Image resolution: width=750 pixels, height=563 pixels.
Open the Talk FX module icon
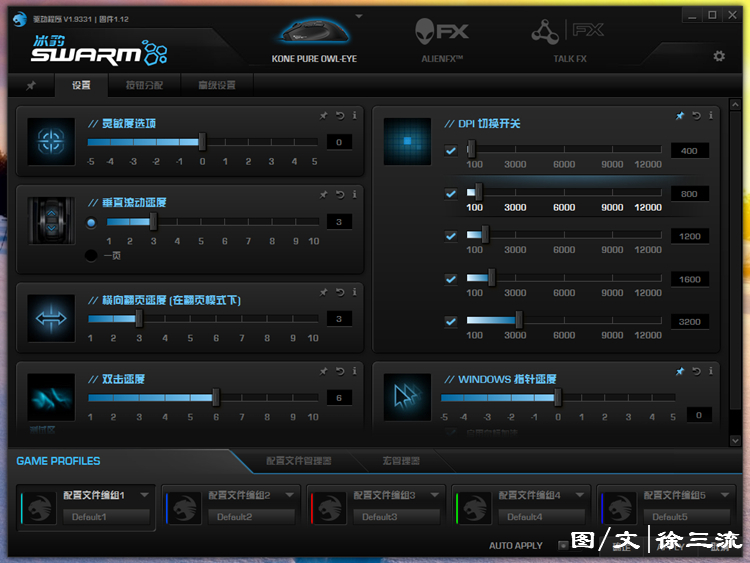click(568, 34)
